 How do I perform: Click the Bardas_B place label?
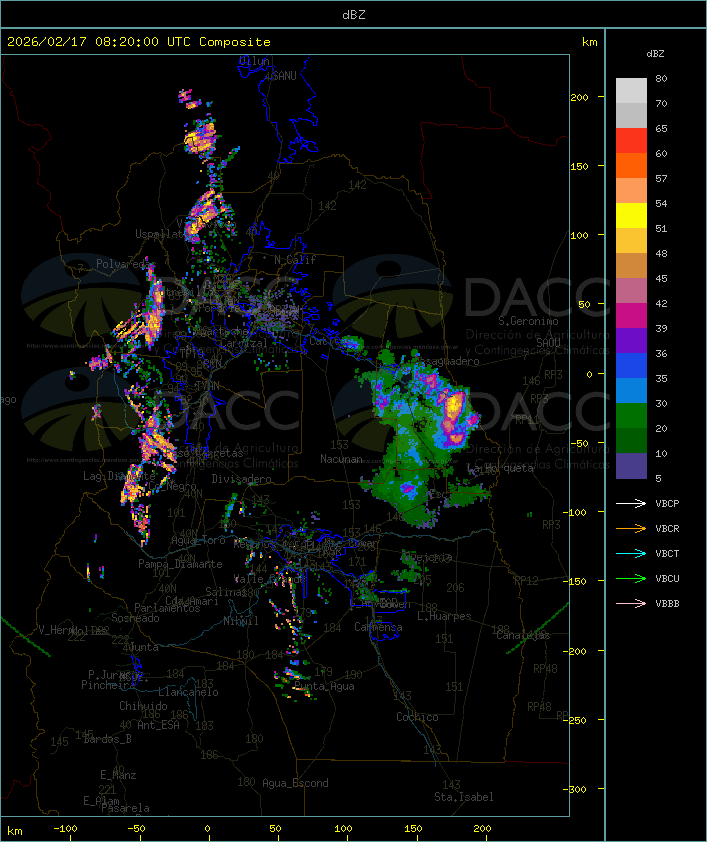point(108,739)
